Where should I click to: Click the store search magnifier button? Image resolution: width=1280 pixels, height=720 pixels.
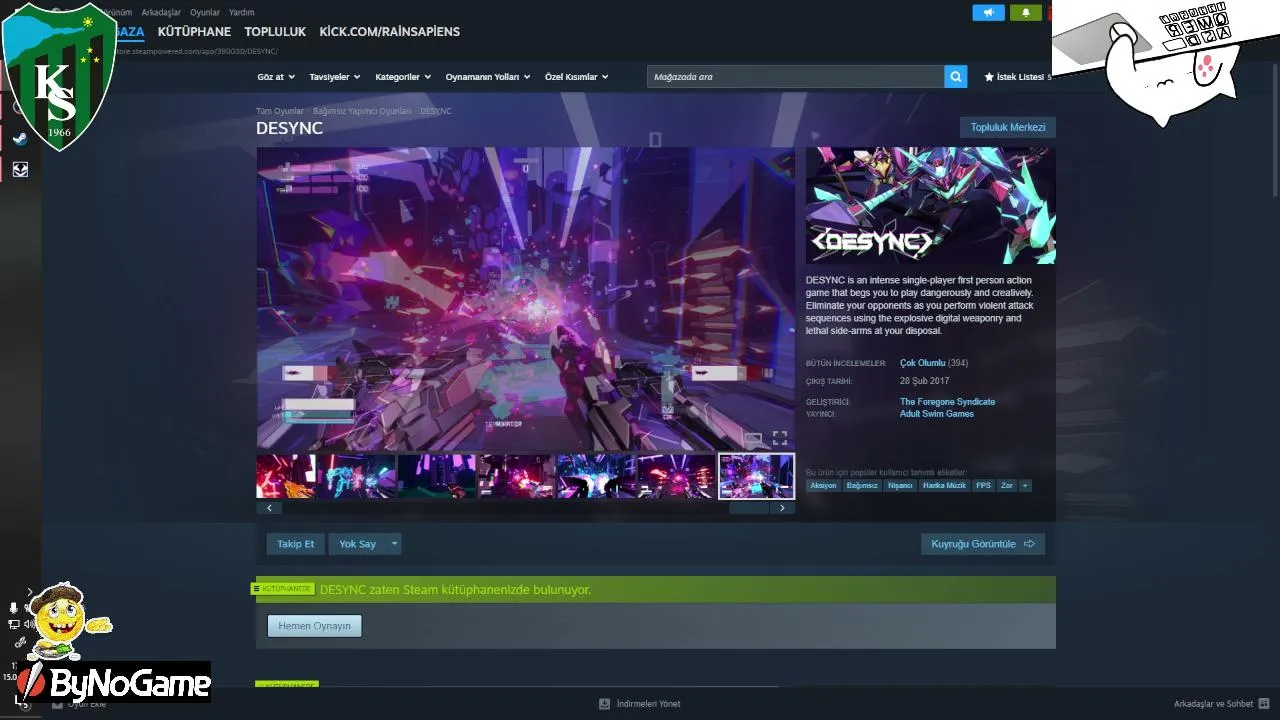tap(956, 76)
